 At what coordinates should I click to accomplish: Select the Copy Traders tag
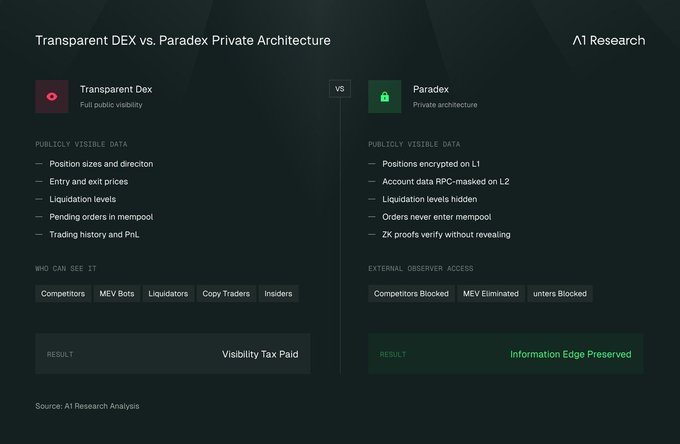point(226,294)
